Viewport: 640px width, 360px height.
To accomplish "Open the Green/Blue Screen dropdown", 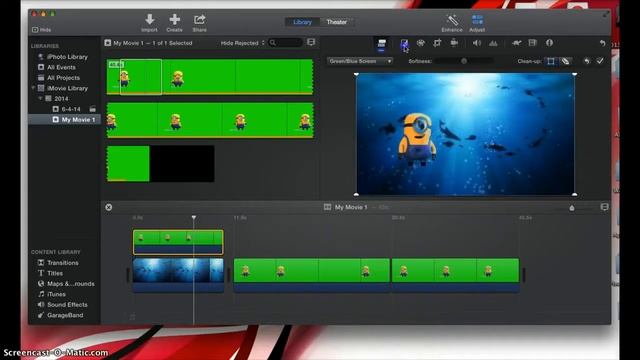I will [360, 61].
